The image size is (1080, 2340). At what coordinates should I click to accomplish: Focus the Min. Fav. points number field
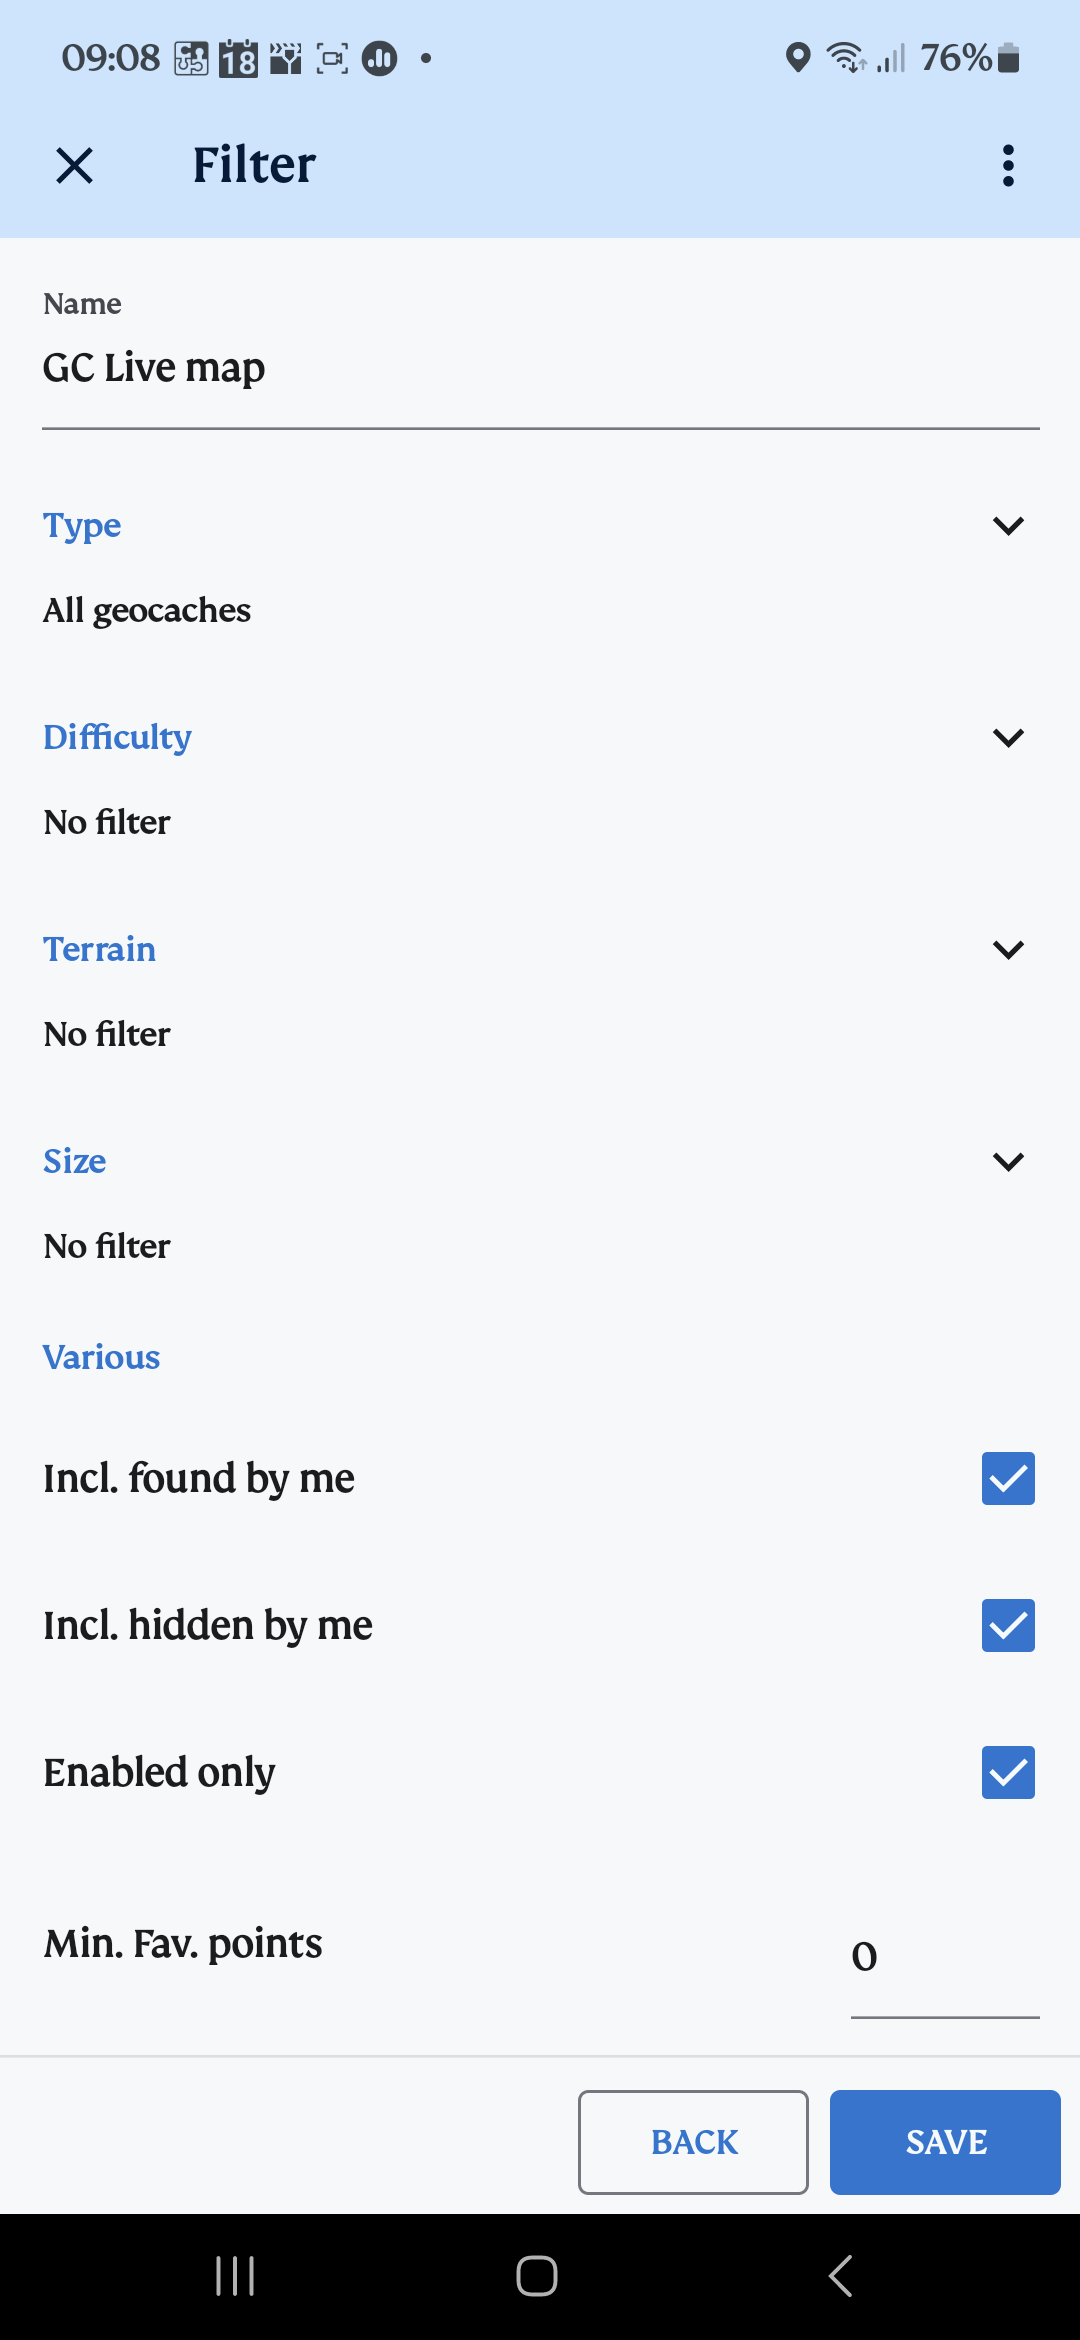point(944,1956)
